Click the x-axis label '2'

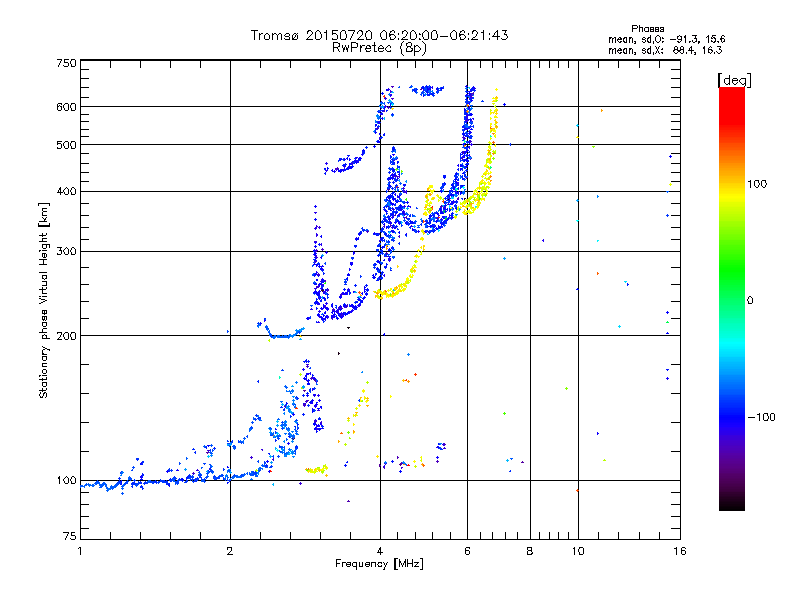coord(230,551)
